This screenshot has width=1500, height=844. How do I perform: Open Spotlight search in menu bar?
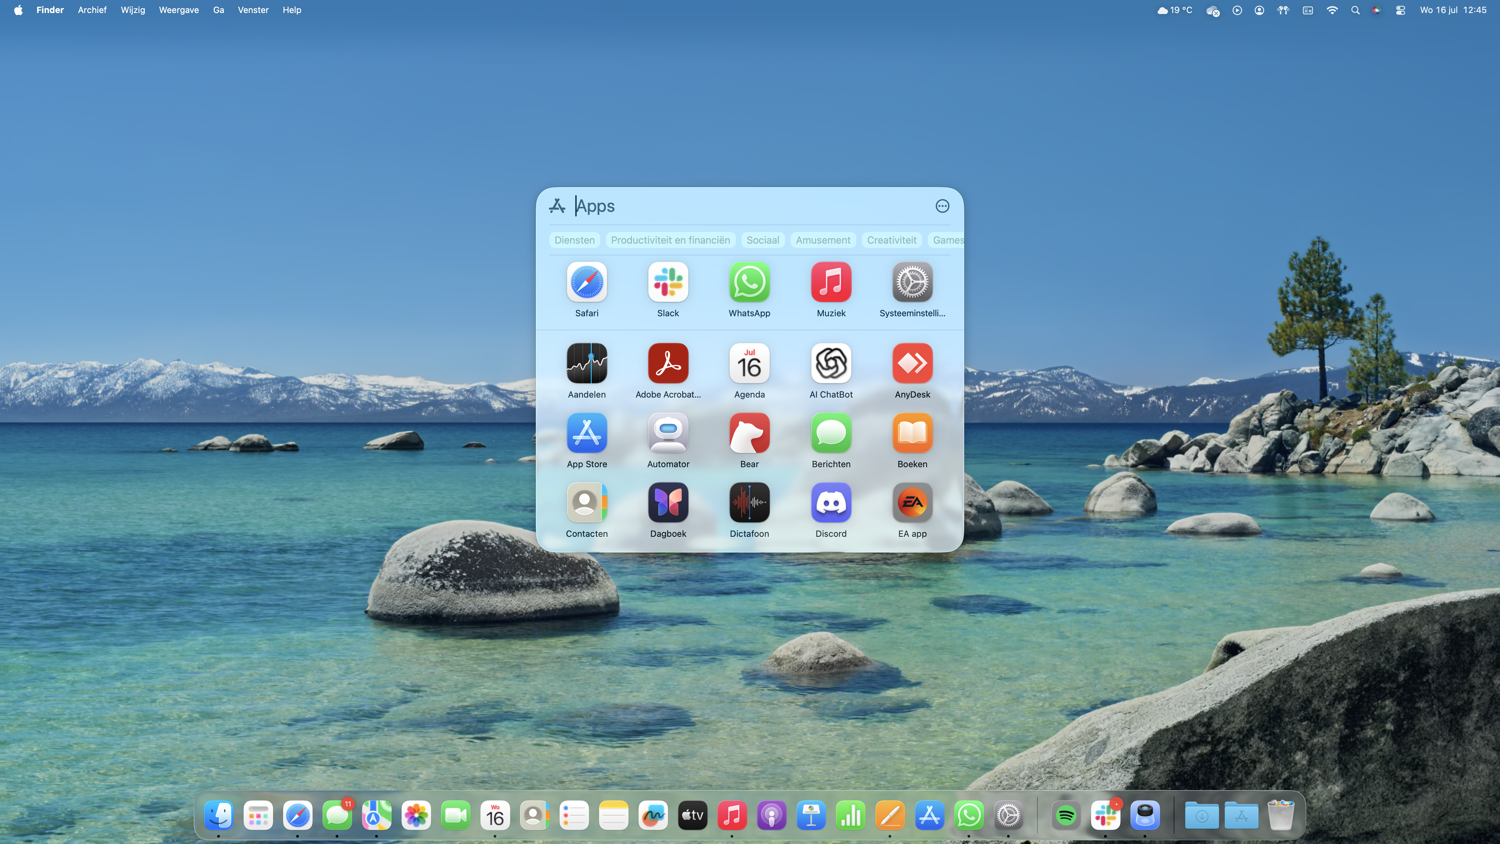1355,10
